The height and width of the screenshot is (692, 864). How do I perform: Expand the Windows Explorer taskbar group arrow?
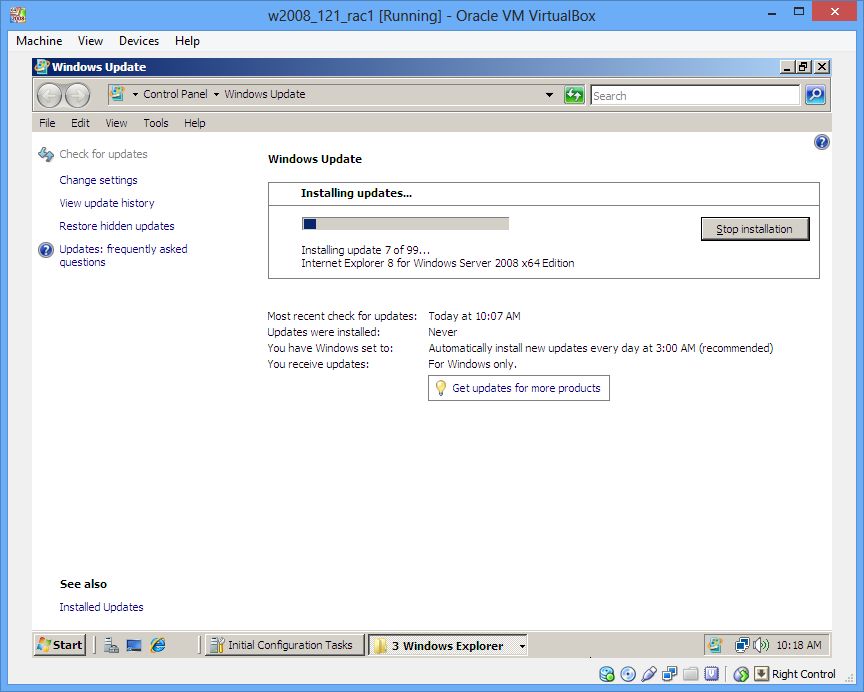(522, 646)
